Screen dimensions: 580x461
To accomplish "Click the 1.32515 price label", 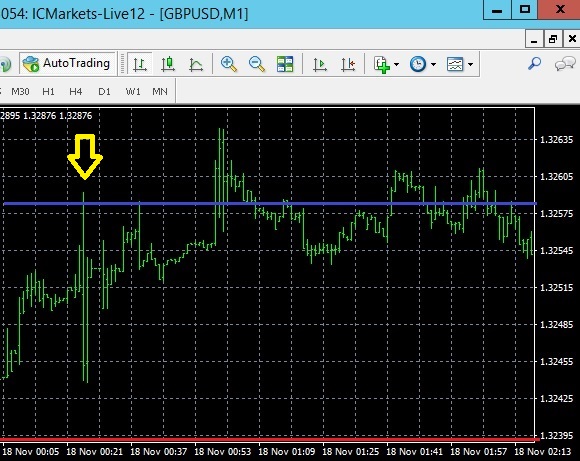I will pyautogui.click(x=557, y=288).
